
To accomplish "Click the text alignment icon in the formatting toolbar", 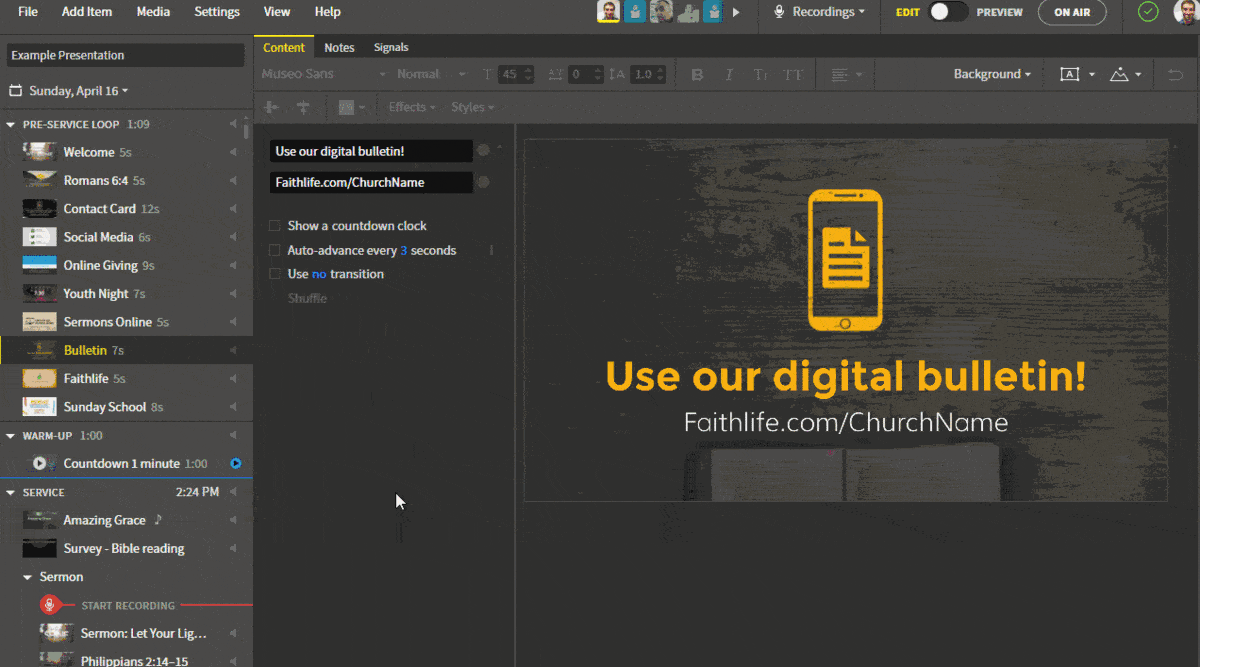I will [839, 75].
